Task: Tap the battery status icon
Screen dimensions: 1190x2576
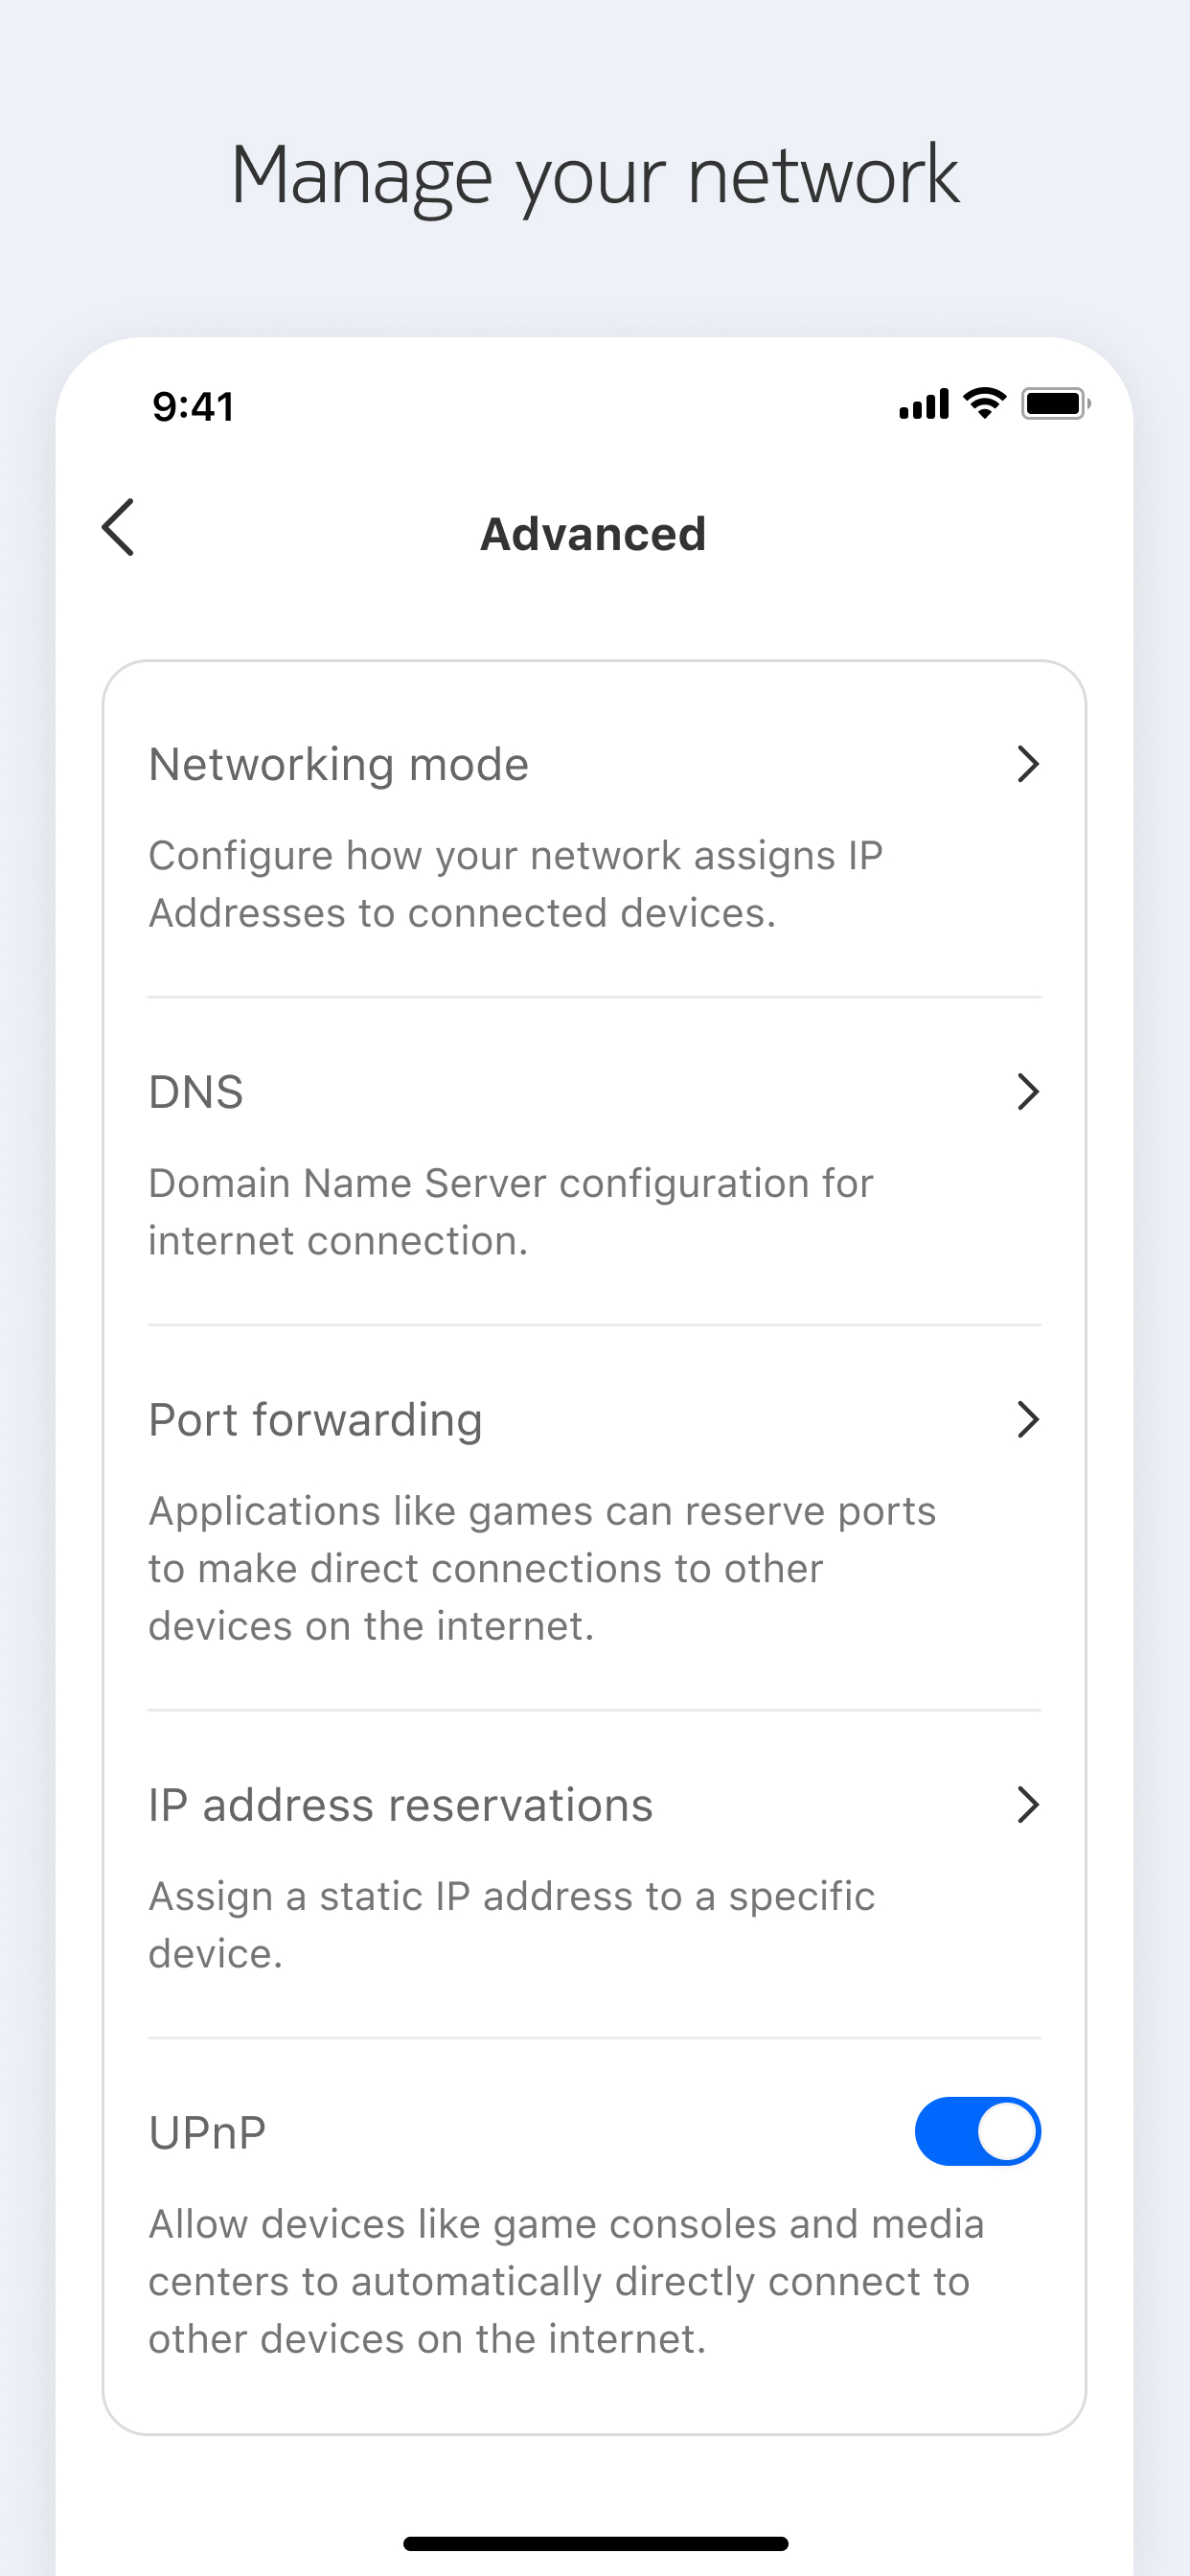Action: click(1055, 404)
